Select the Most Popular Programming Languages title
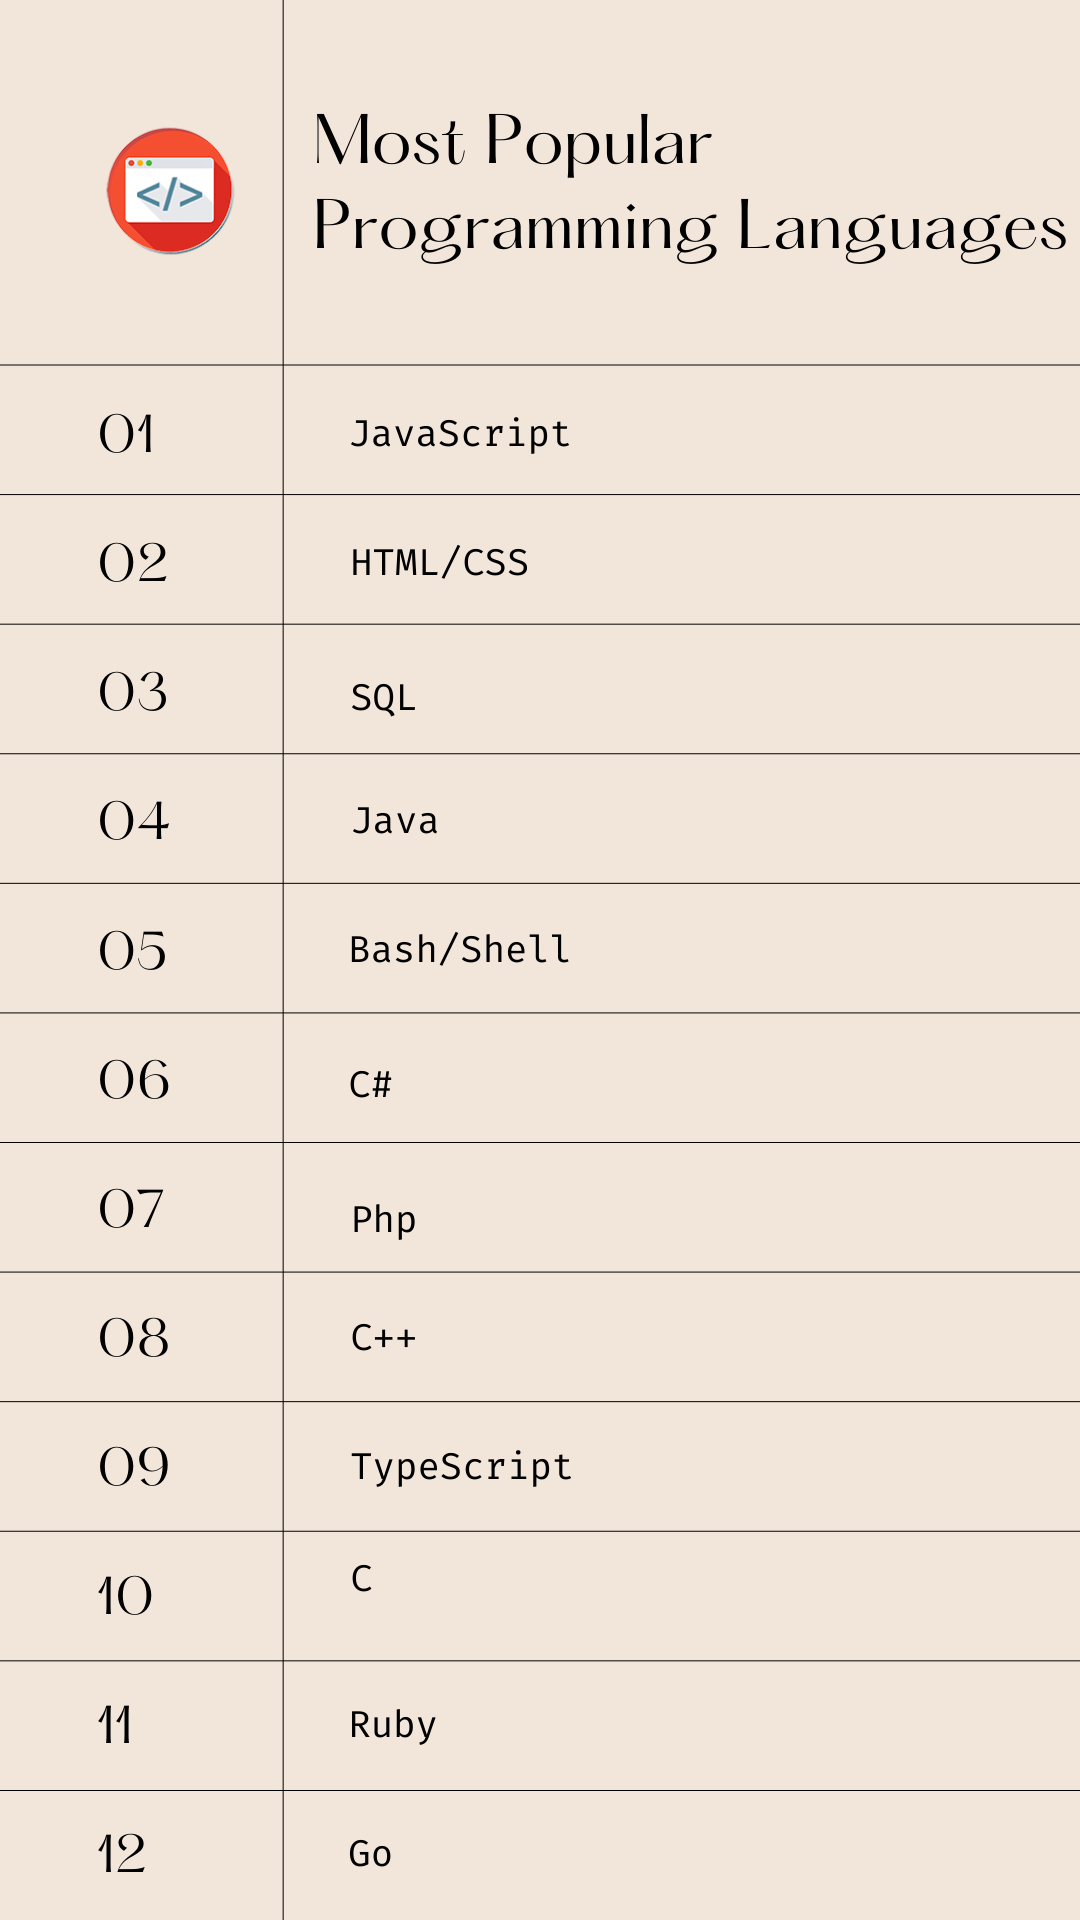 690,184
